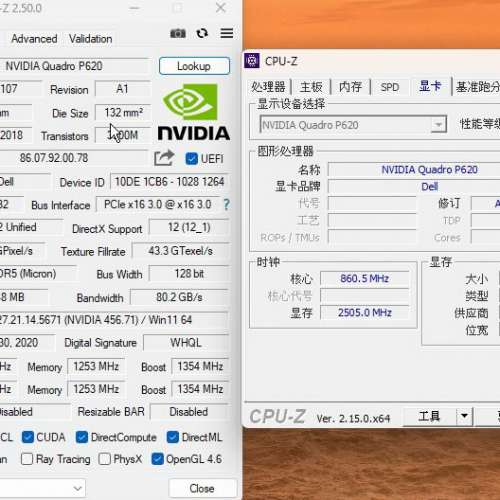Click the GPU name field NVIDIA Quadro P620
500x500 pixels.
73,66
